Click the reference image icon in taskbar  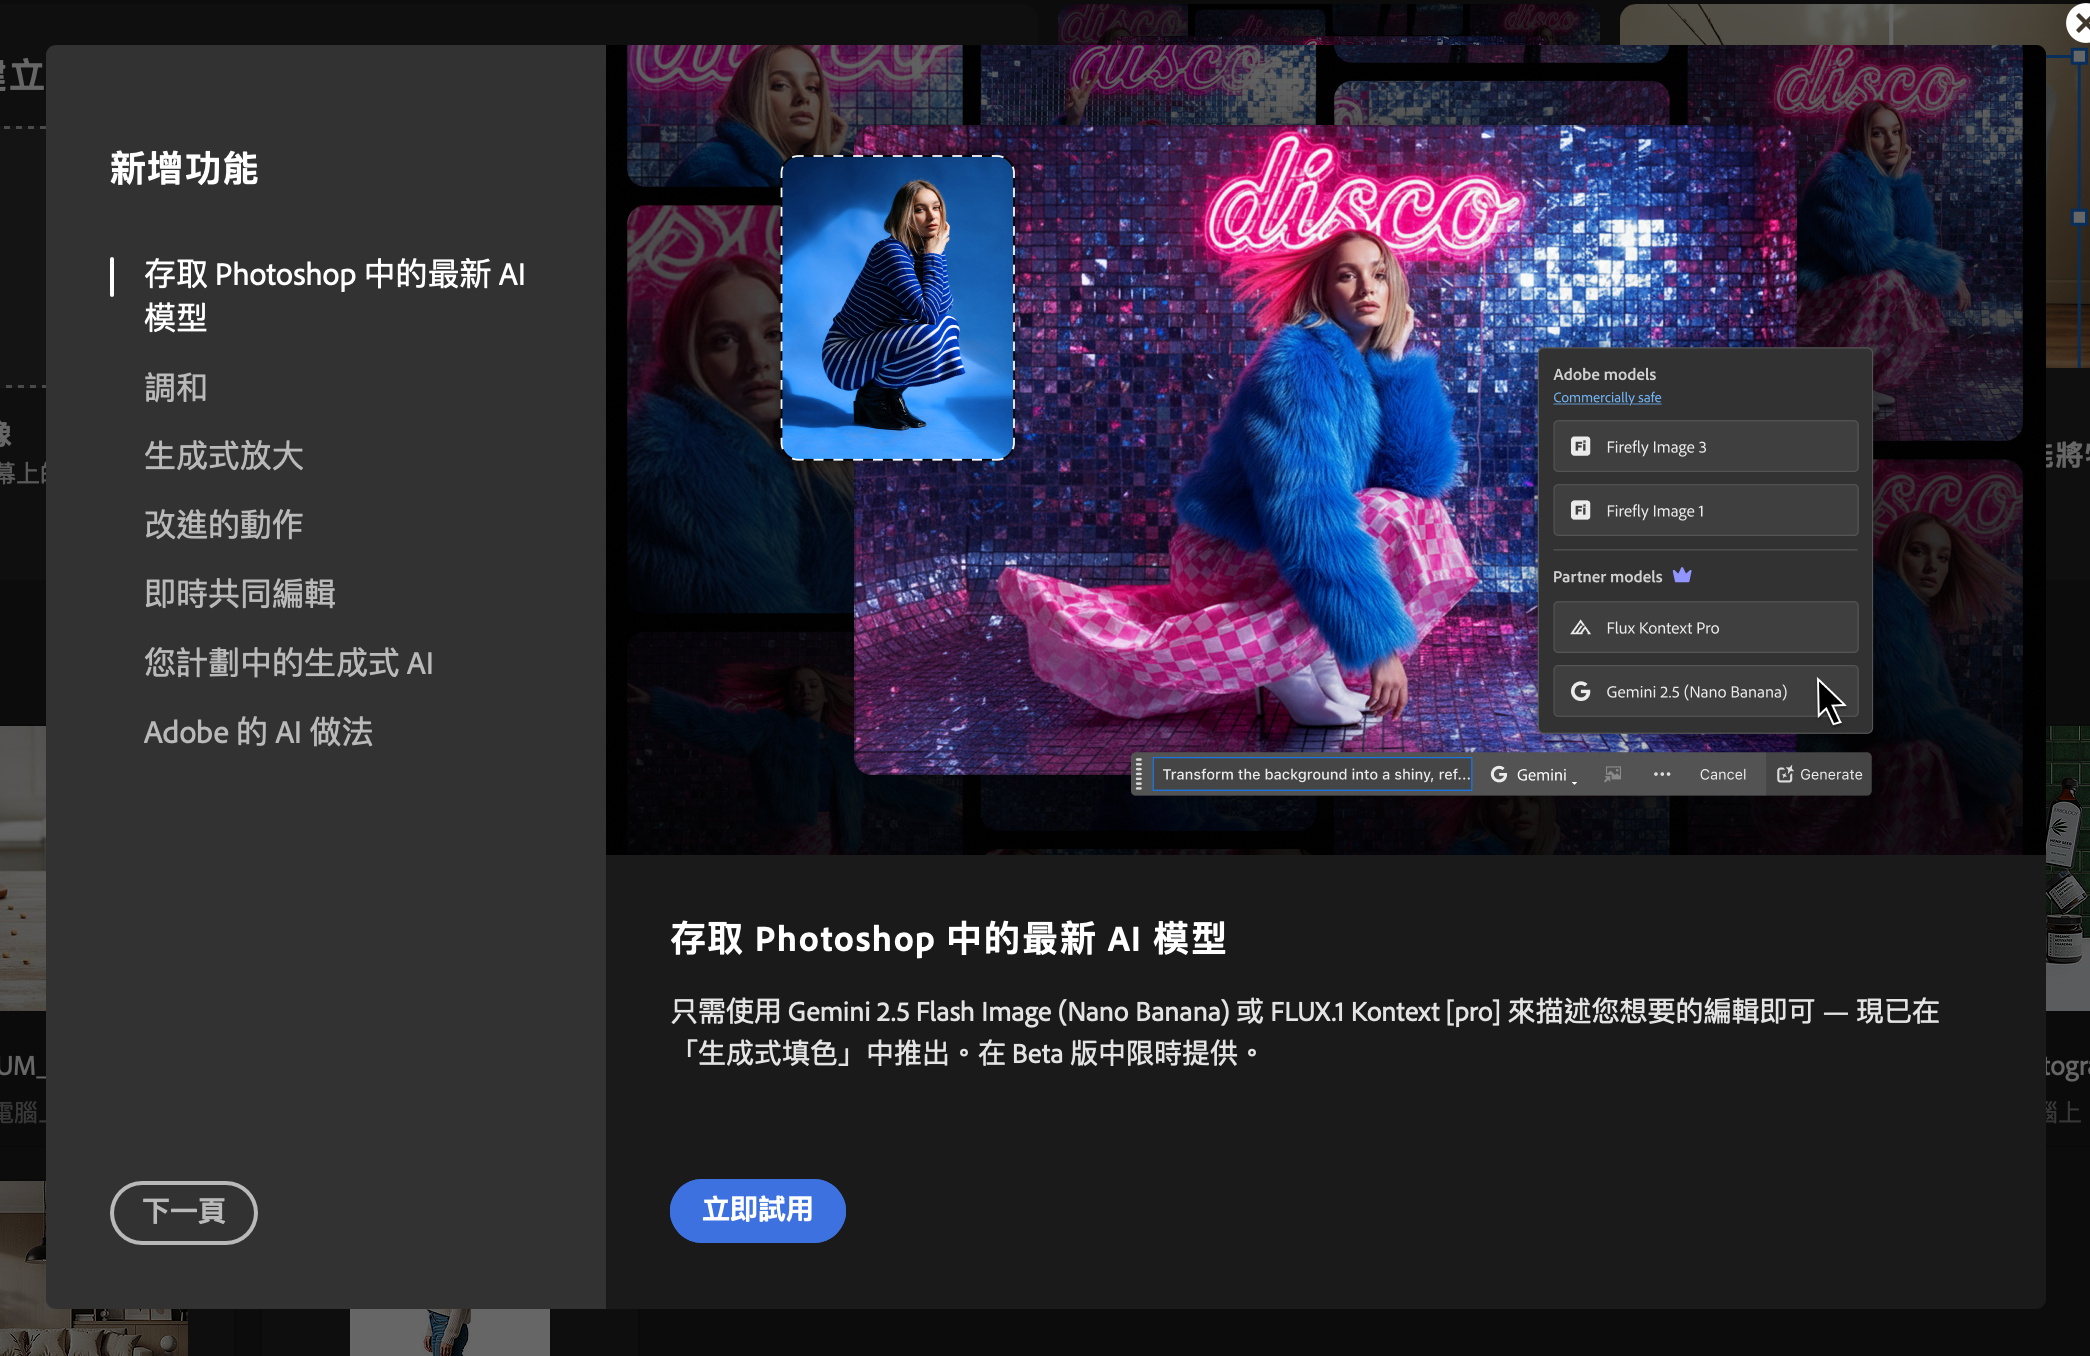pyautogui.click(x=1613, y=774)
